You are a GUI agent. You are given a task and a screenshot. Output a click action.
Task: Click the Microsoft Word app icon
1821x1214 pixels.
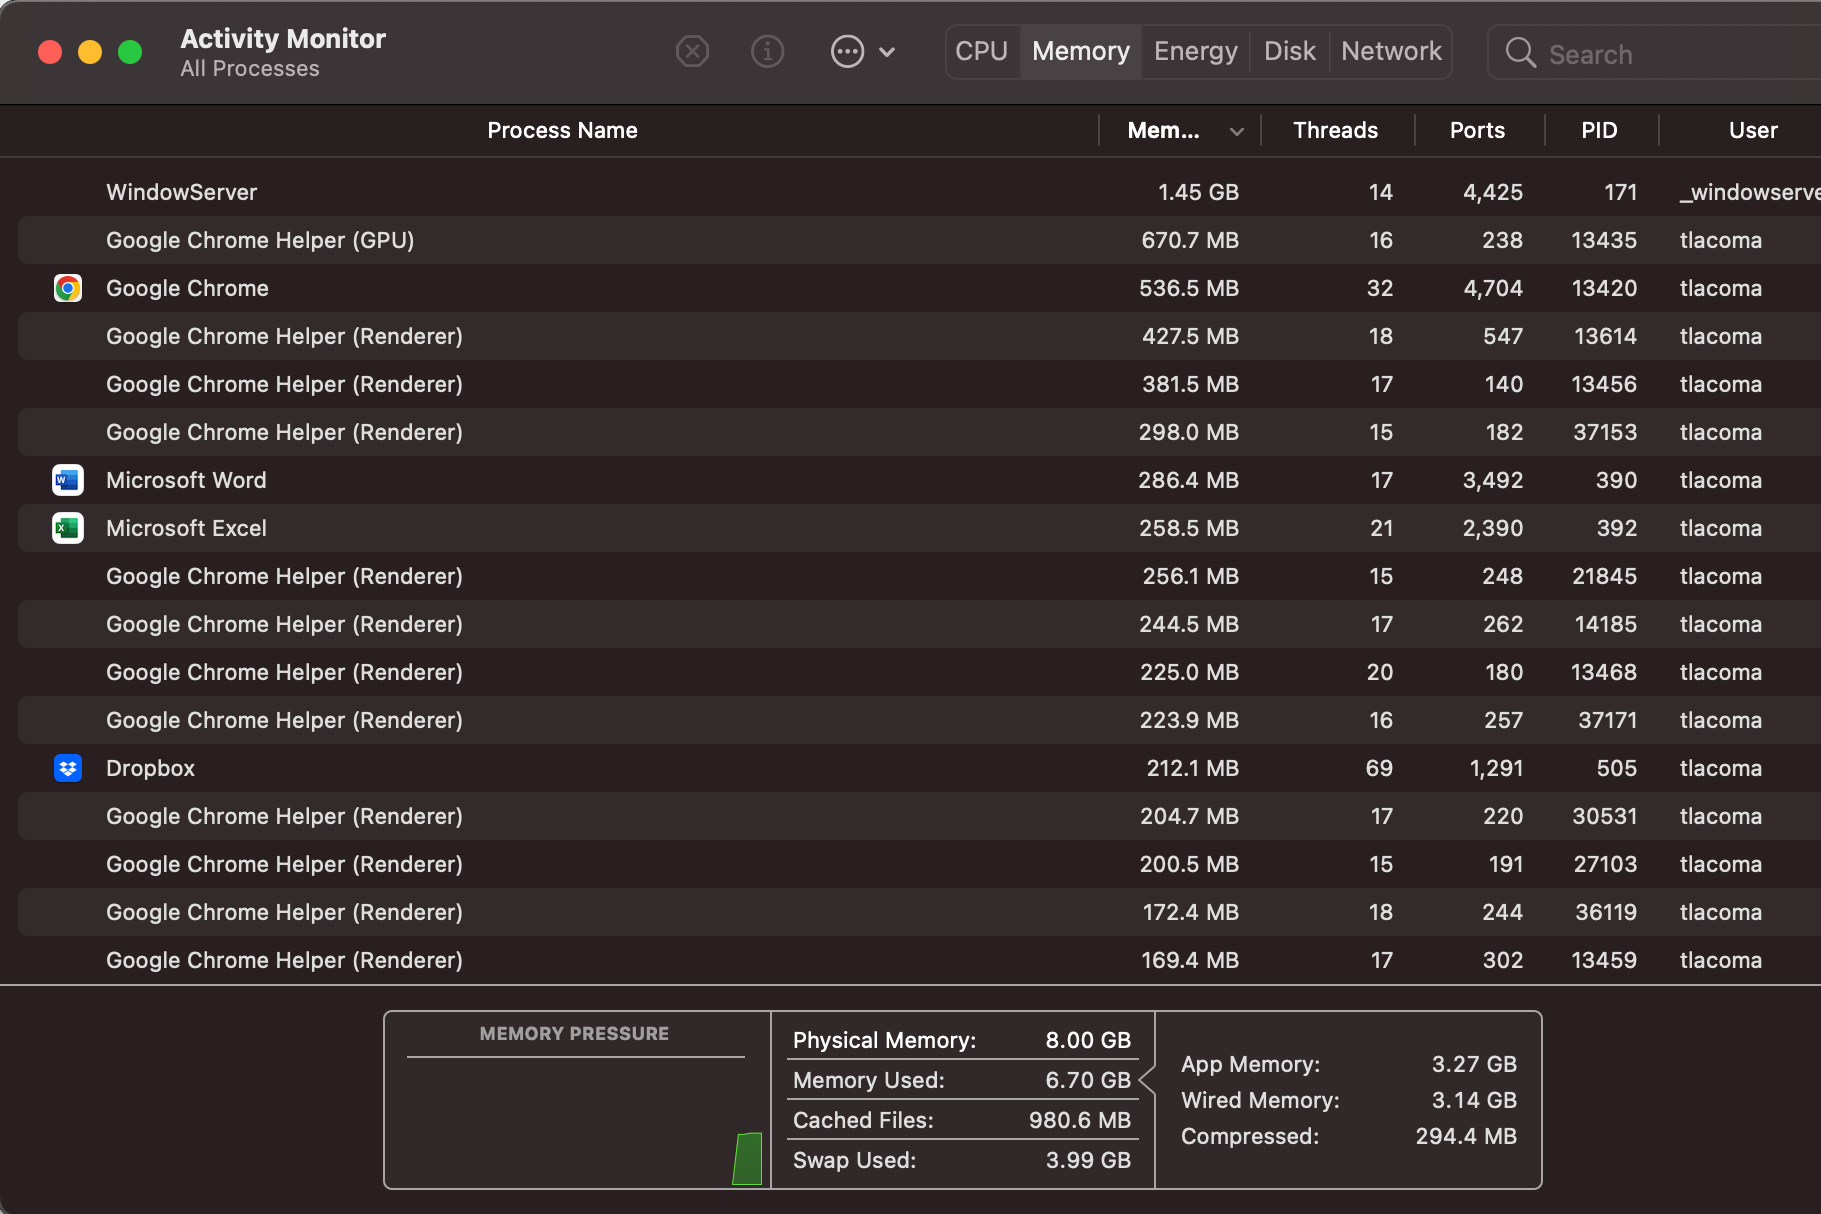point(67,480)
